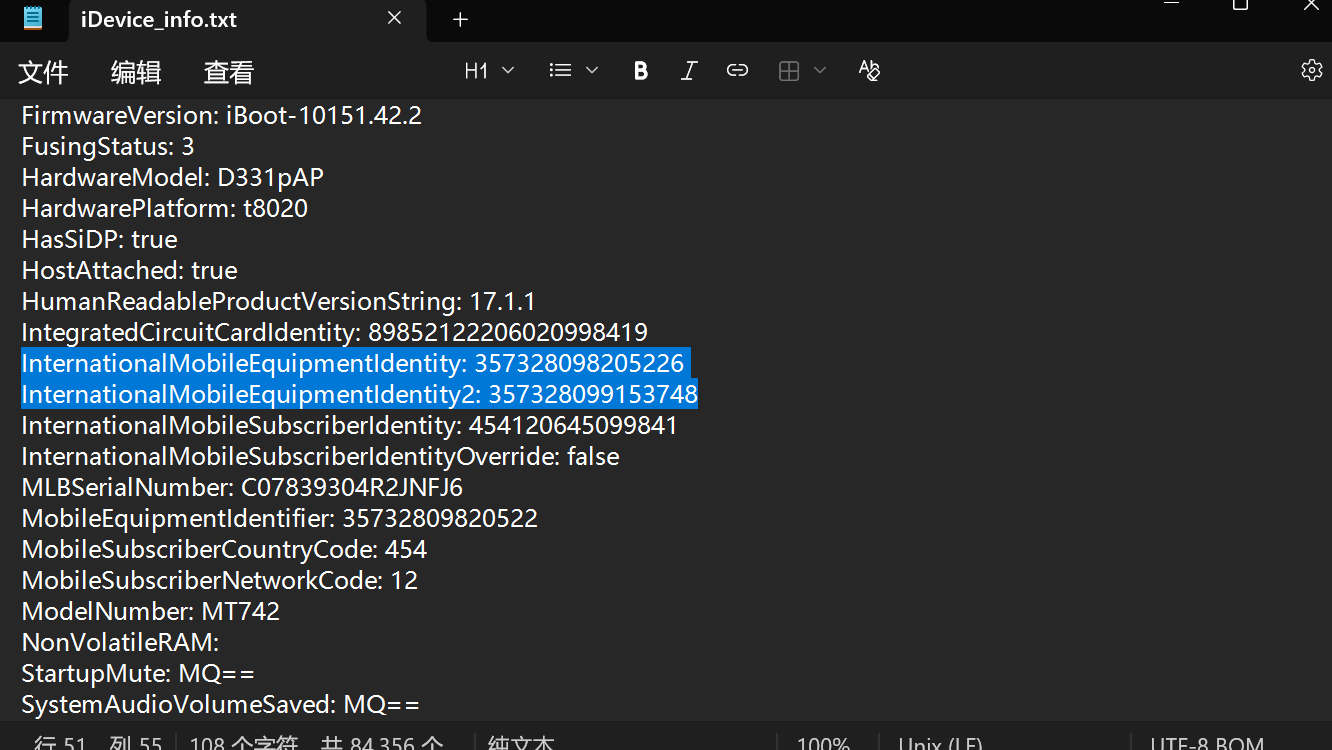Click the MLBSerialNumber text line
Viewport: 1332px width, 750px height.
coord(242,487)
